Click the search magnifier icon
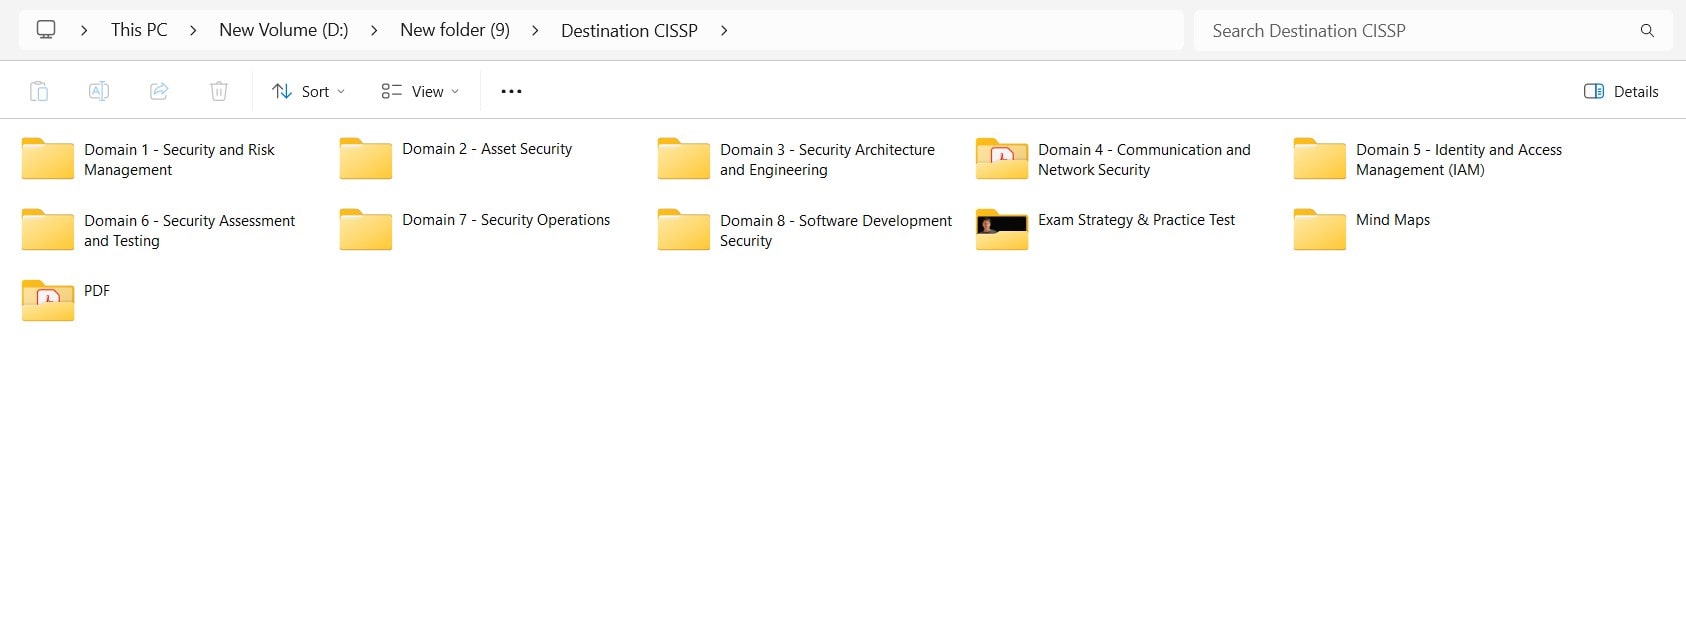Image resolution: width=1686 pixels, height=620 pixels. click(1647, 31)
